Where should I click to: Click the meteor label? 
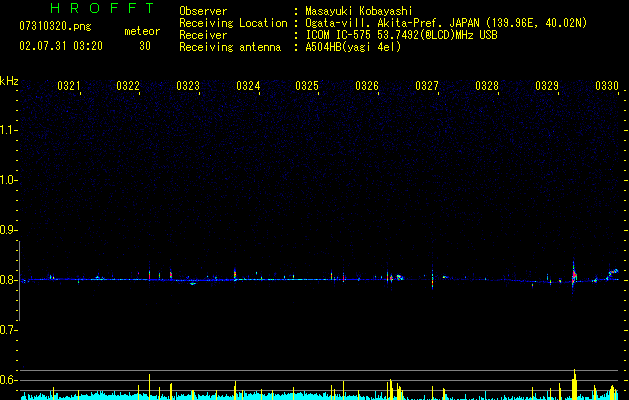coord(142,31)
